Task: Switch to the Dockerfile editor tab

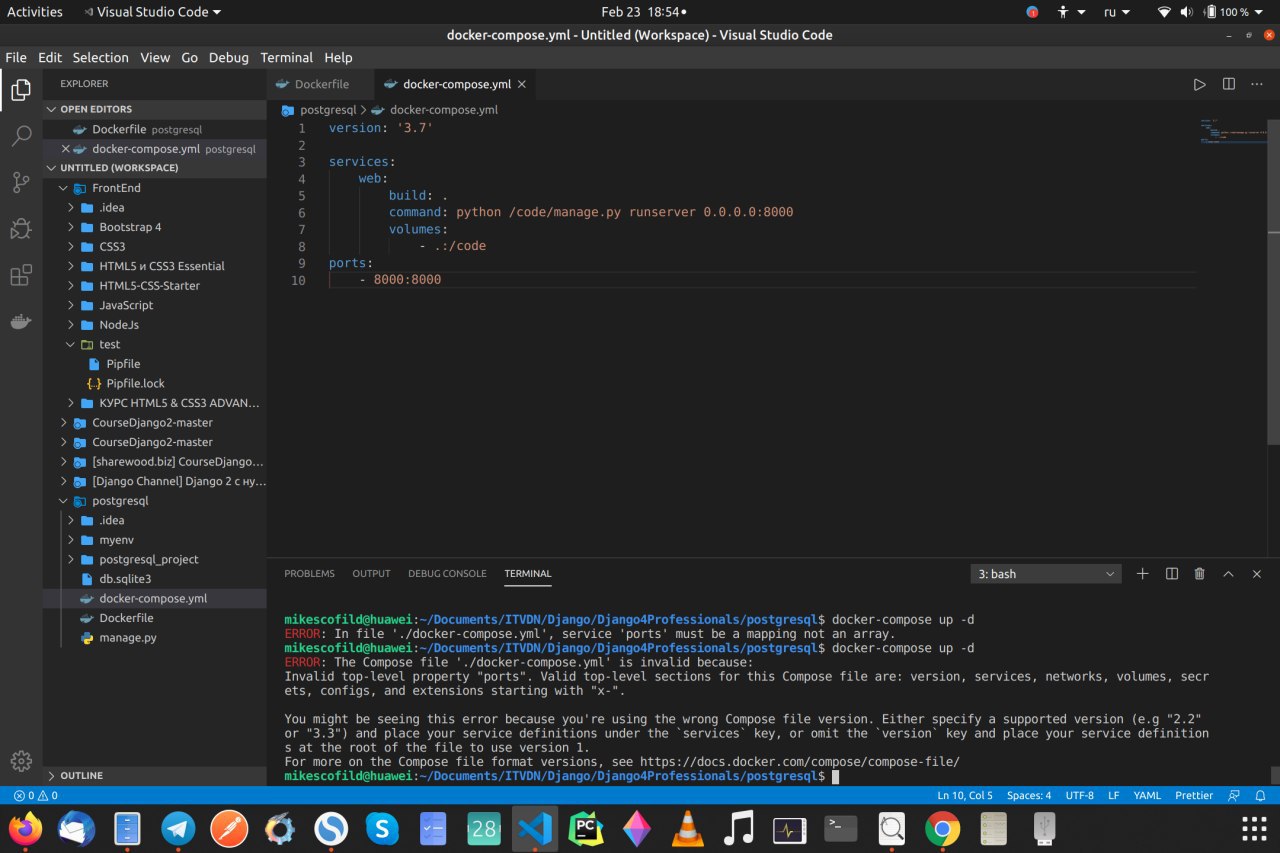Action: coord(321,84)
